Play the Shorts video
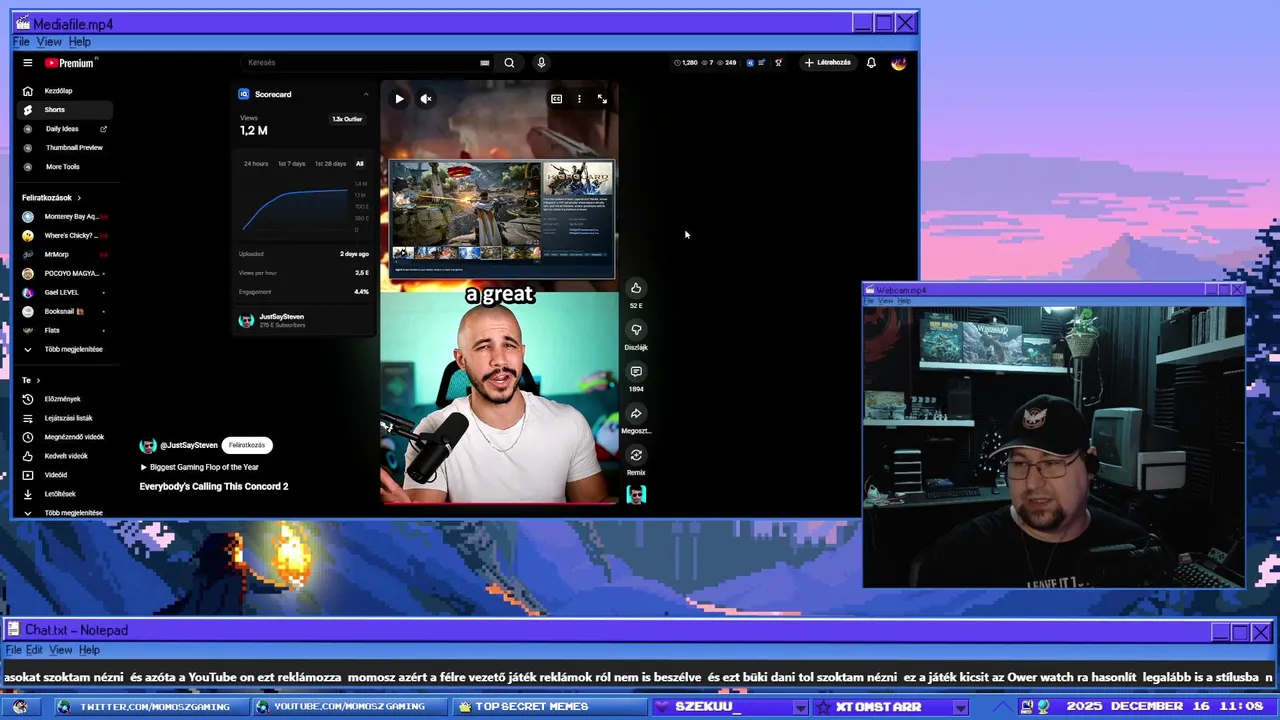Image resolution: width=1280 pixels, height=720 pixels. tap(399, 99)
